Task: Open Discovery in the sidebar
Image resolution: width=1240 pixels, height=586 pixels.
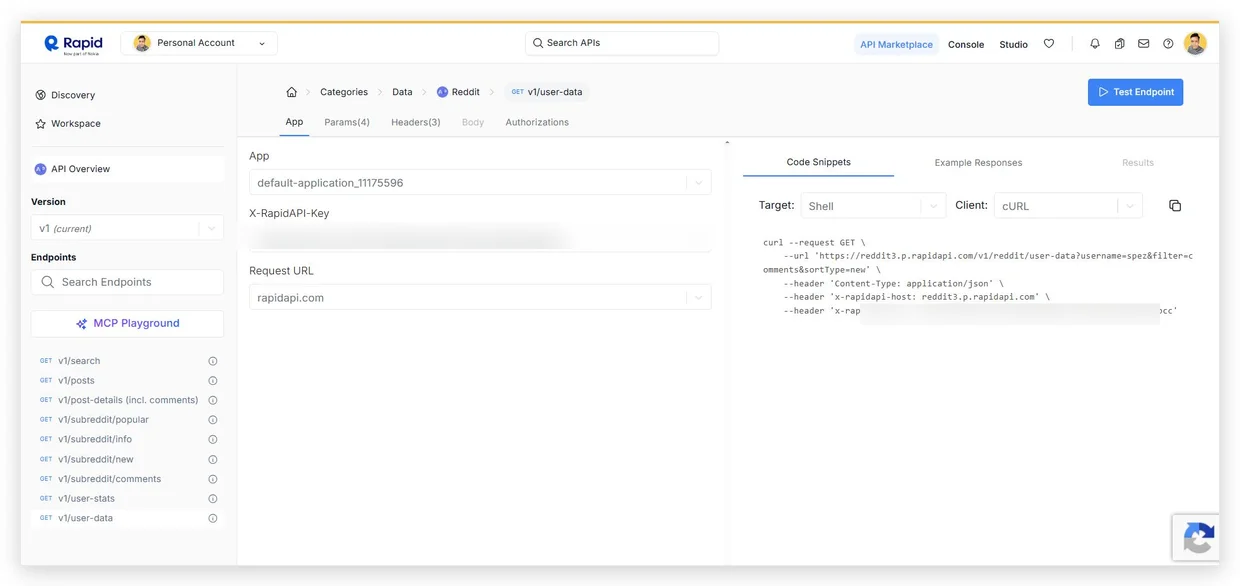Action: tap(73, 95)
